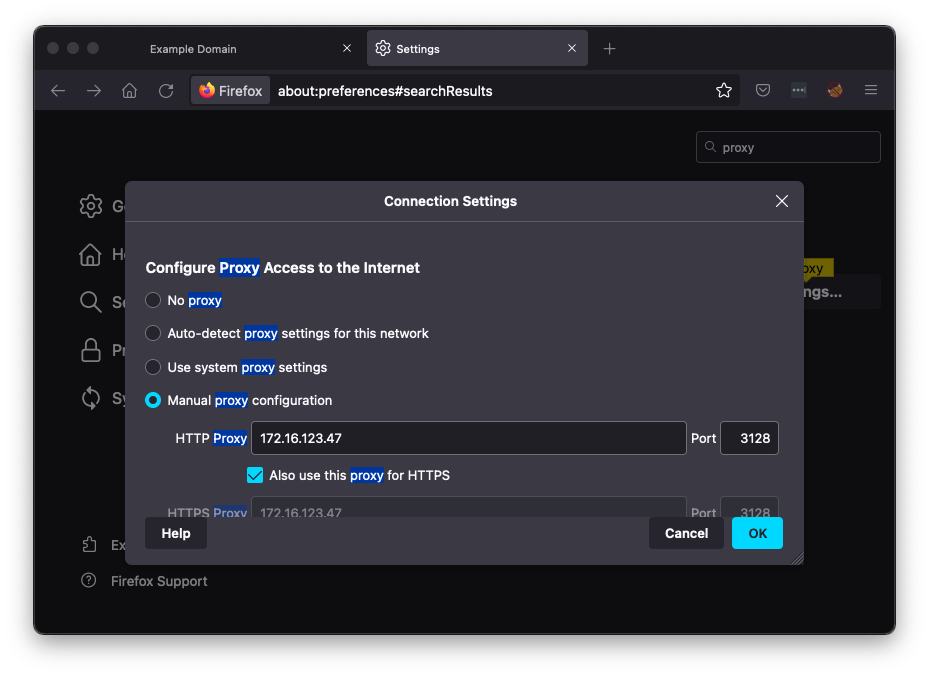929x676 pixels.
Task: Open General settings gear in sidebar
Action: tap(91, 206)
